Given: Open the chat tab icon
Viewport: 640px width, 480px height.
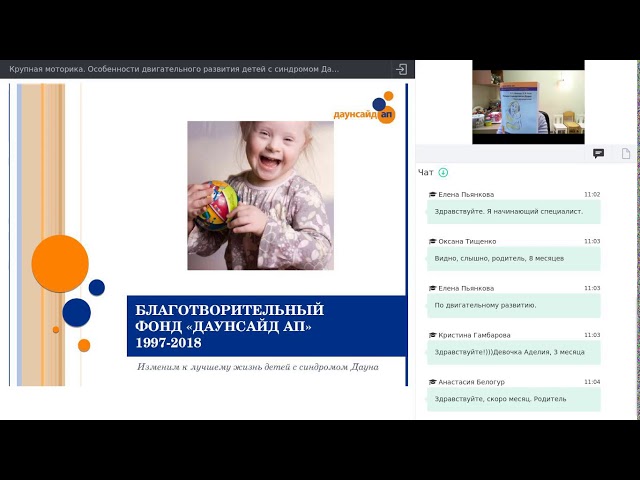Looking at the screenshot, I should tap(598, 153).
